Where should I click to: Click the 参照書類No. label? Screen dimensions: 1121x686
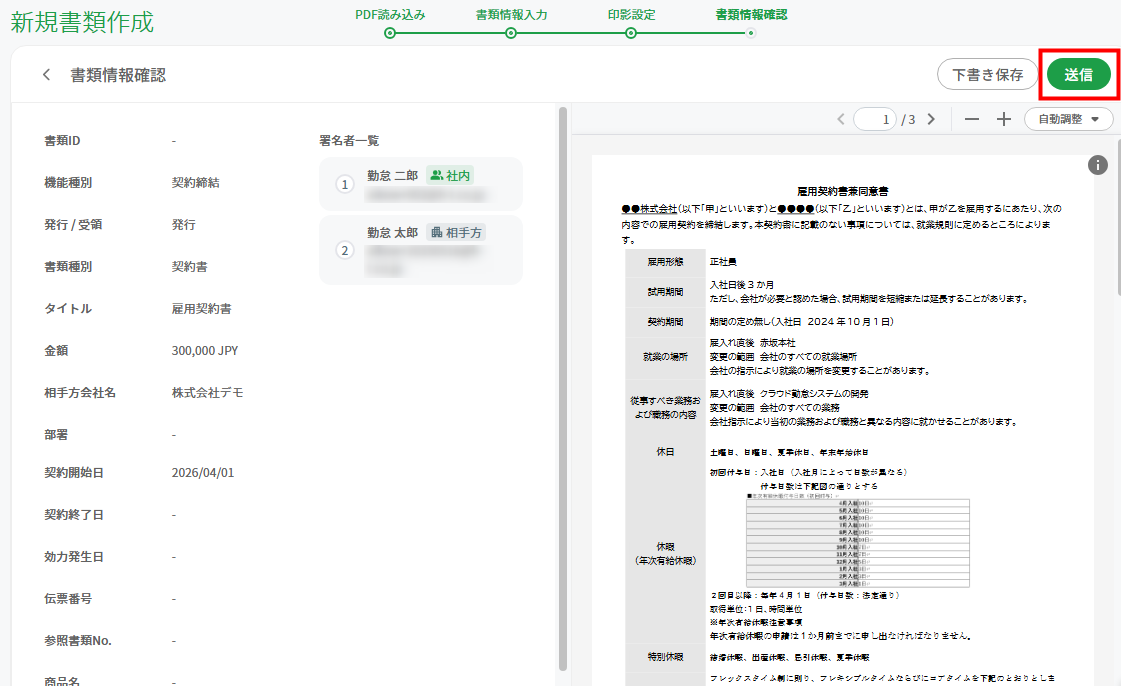click(78, 641)
